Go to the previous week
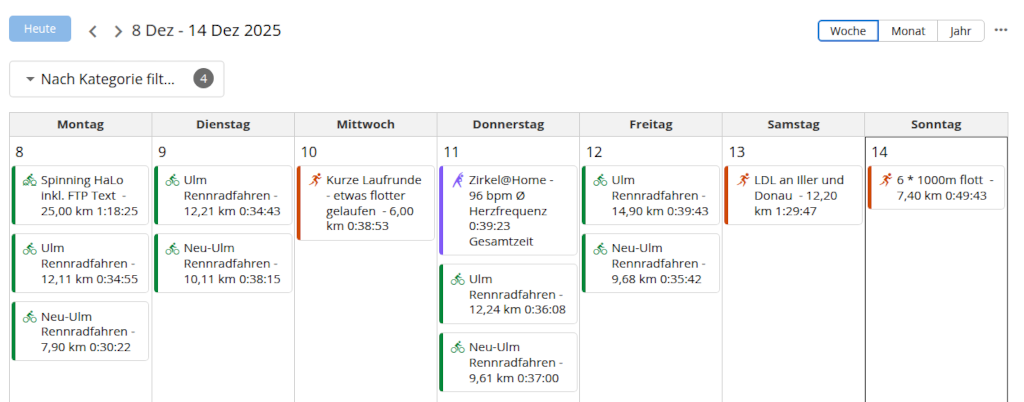This screenshot has height=402, width=1024. pyautogui.click(x=93, y=31)
